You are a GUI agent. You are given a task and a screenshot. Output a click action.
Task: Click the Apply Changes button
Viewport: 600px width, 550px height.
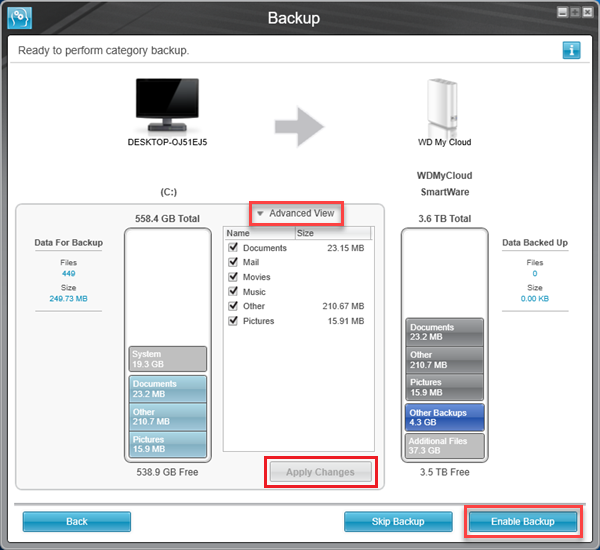[321, 472]
